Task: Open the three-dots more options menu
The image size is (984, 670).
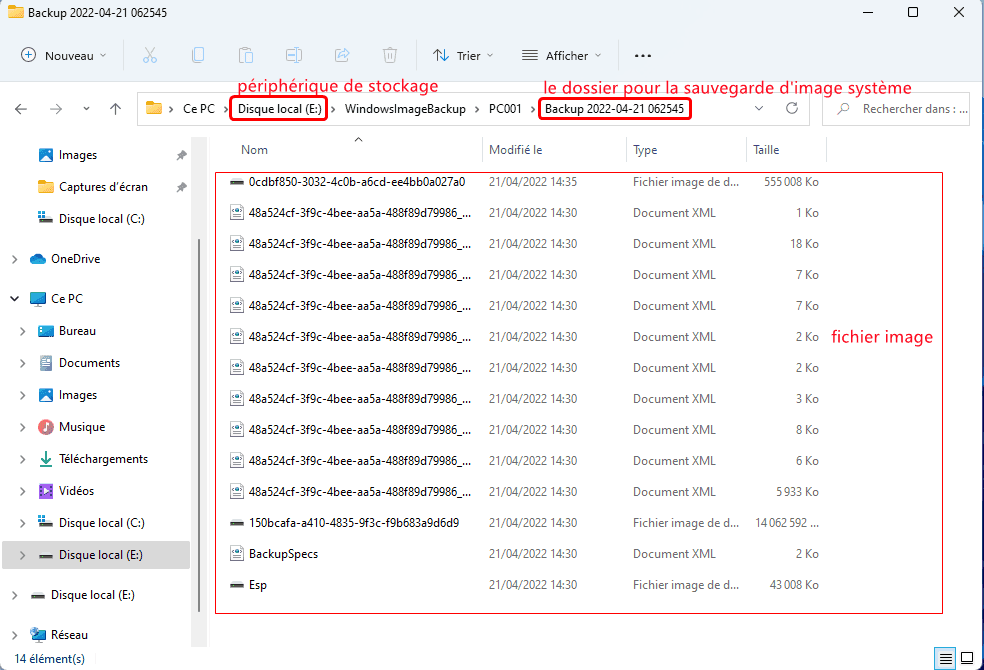Action: tap(643, 56)
